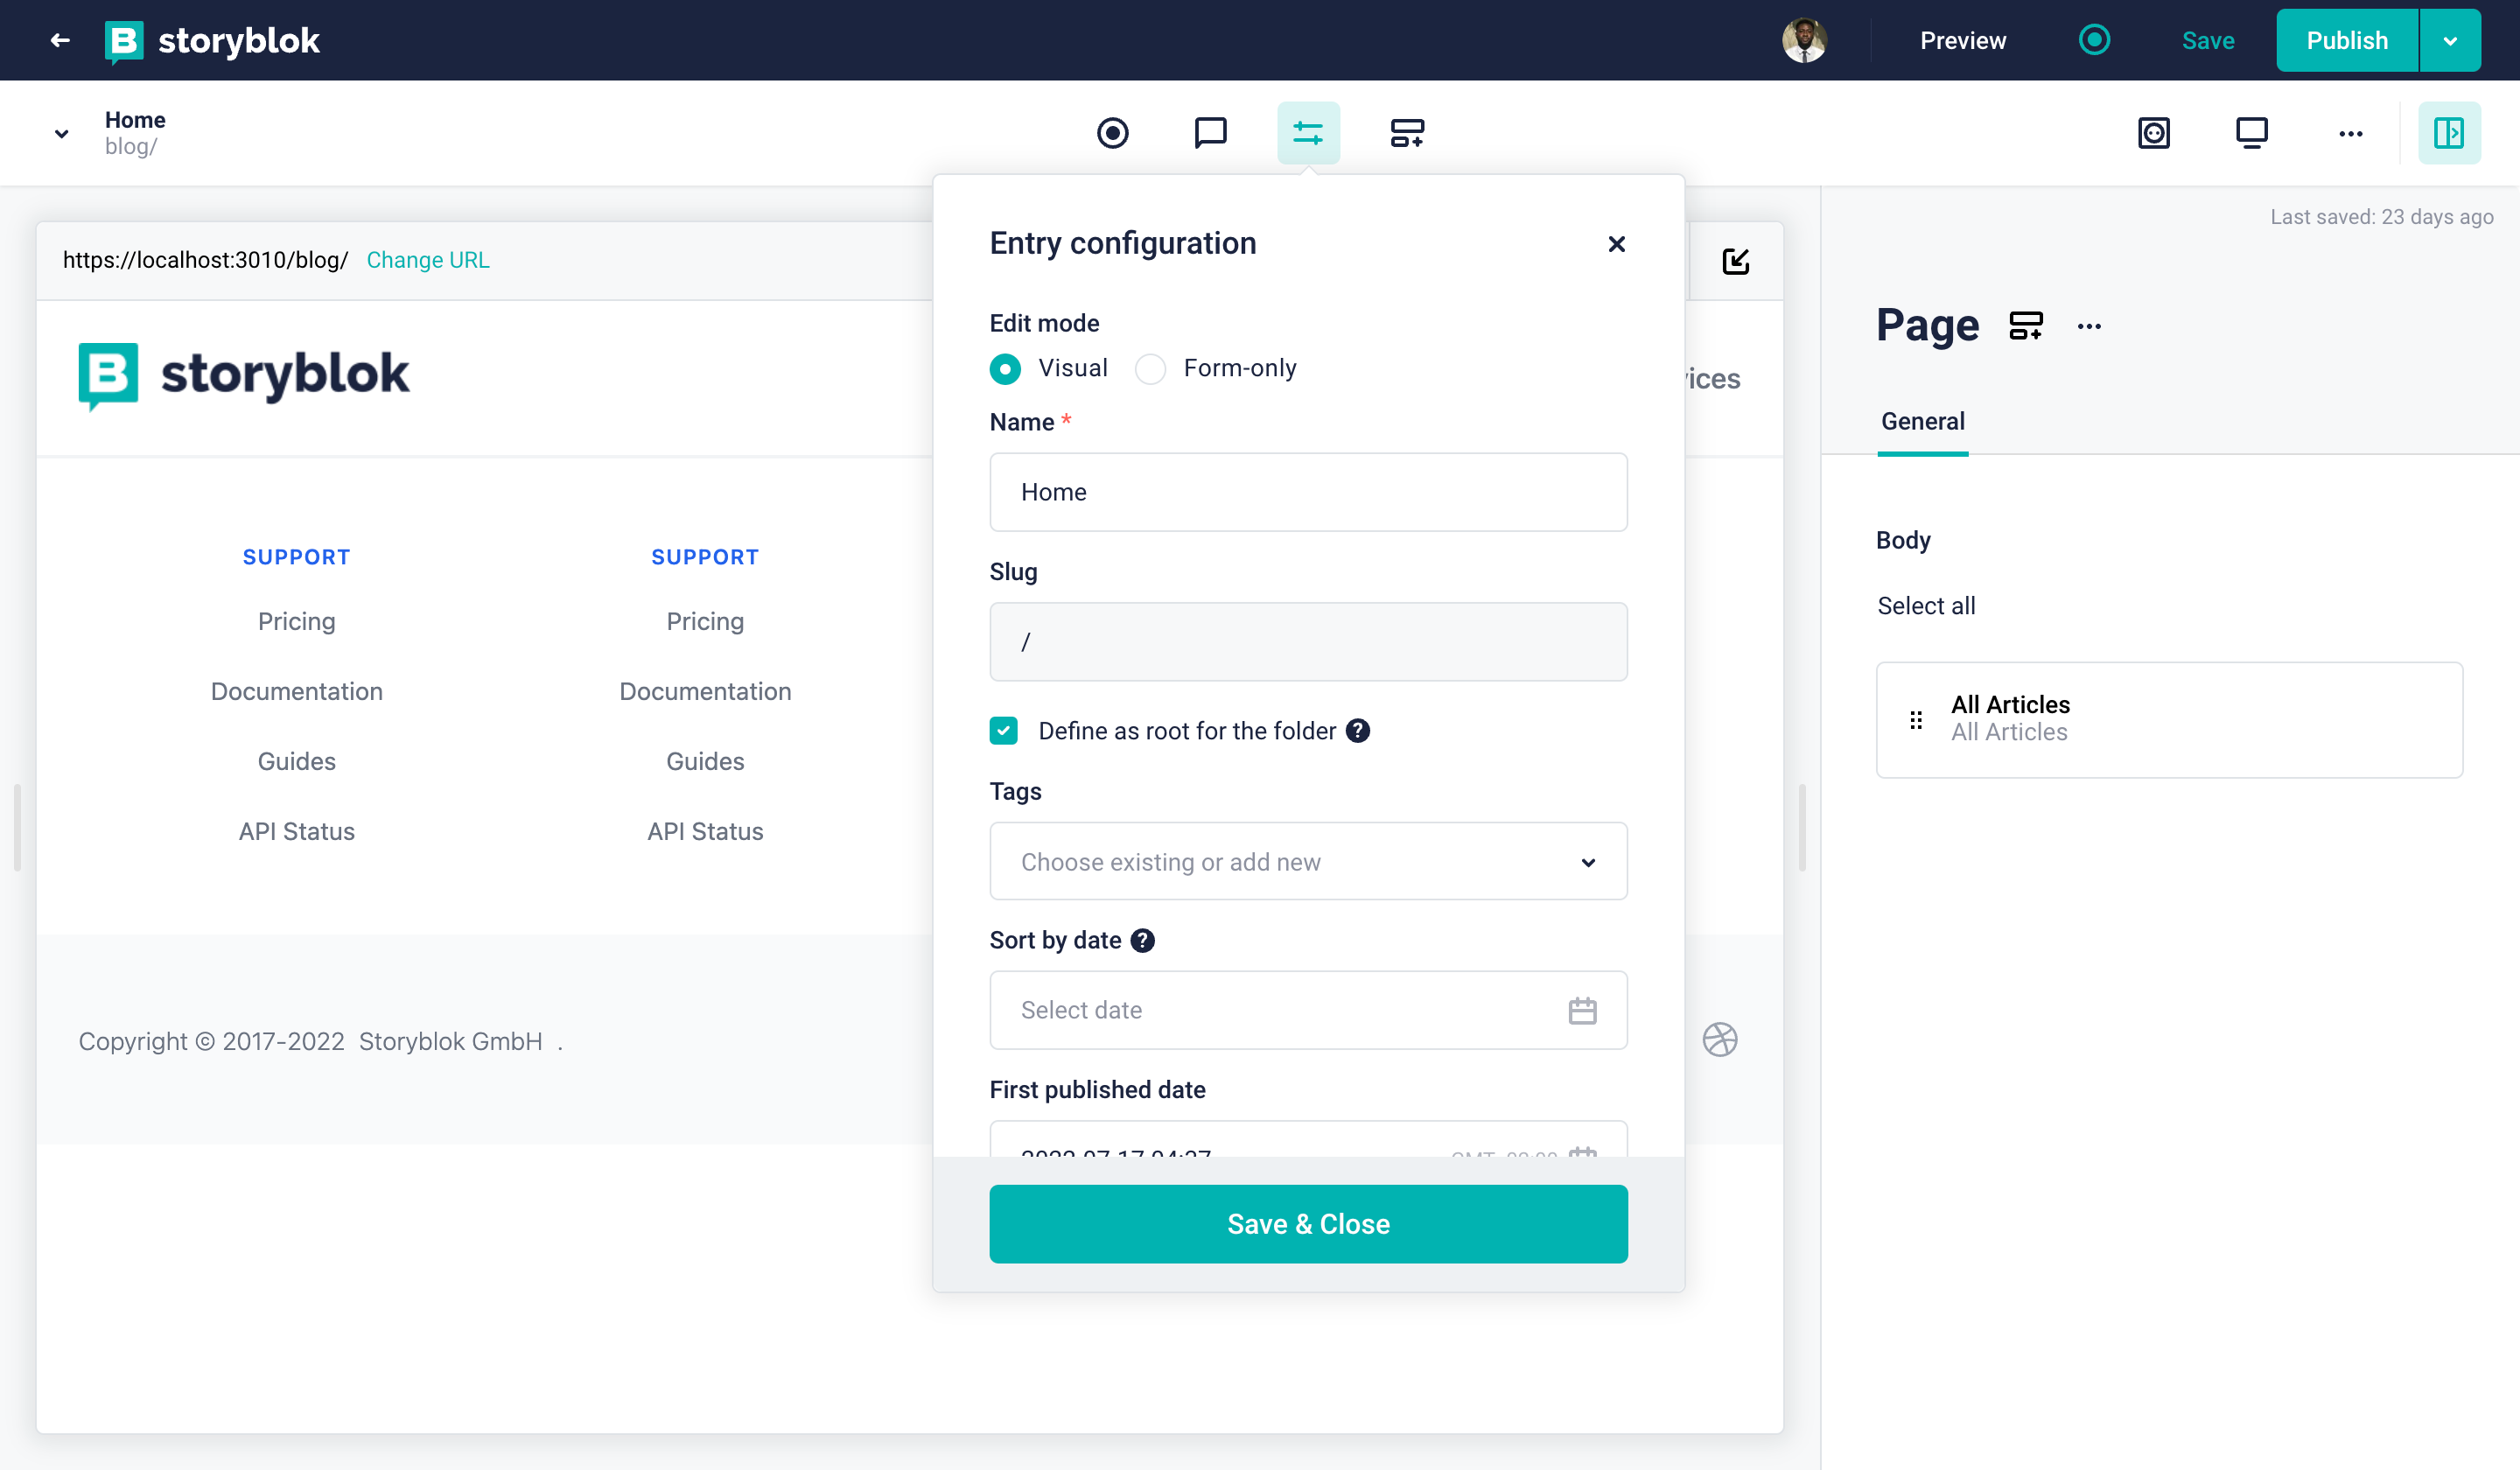Viewport: 2520px width, 1470px height.
Task: Click the Storyblok GmbH footer text
Action: coord(450,1041)
